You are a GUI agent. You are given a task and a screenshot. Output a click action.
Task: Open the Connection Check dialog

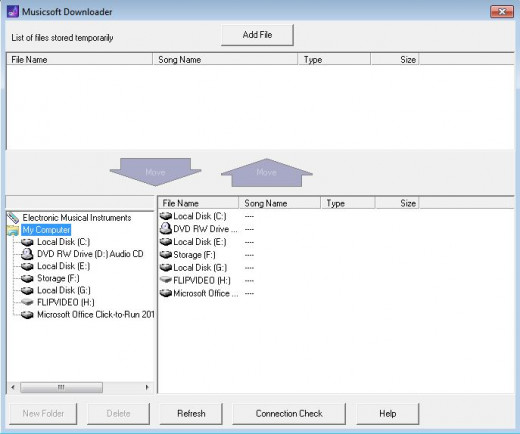289,414
